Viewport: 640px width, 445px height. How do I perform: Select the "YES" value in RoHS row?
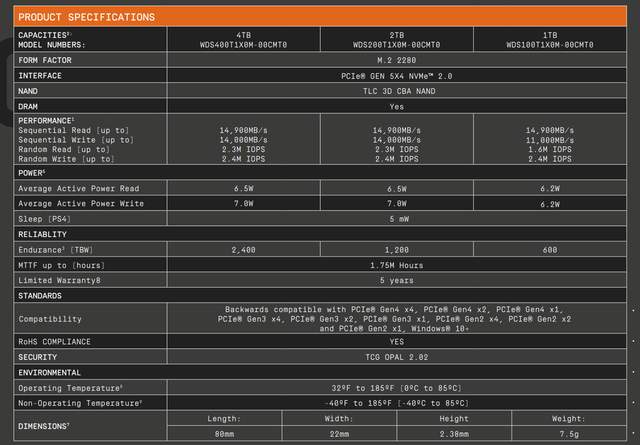tap(396, 342)
